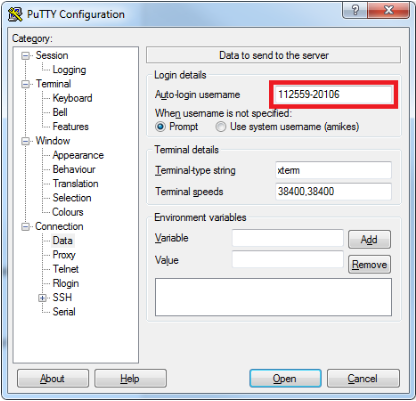Choose Selection in the category tree
This screenshot has height=401, width=416.
72,198
